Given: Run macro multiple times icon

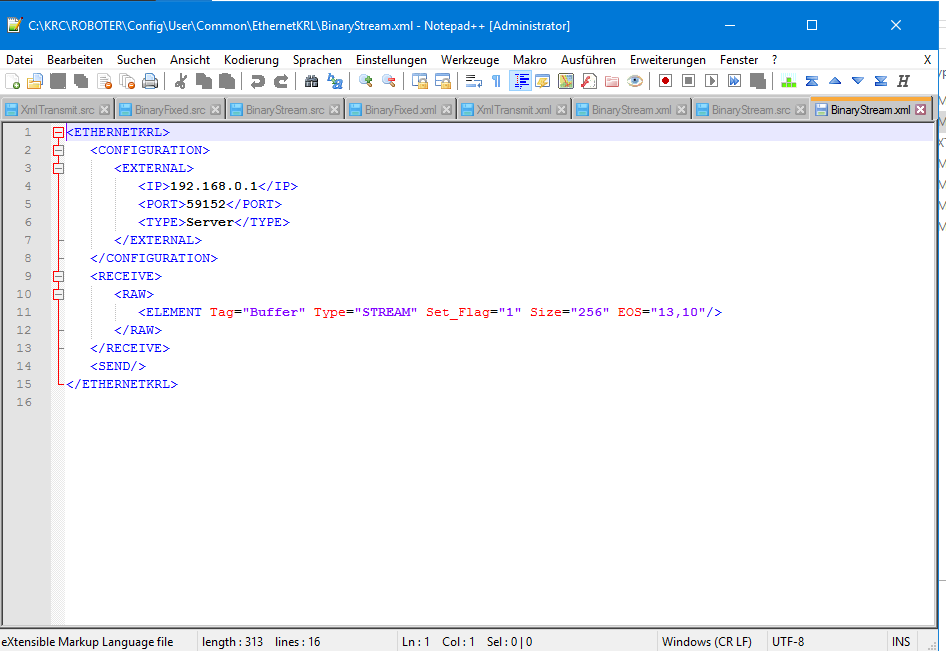Looking at the screenshot, I should pos(734,81).
